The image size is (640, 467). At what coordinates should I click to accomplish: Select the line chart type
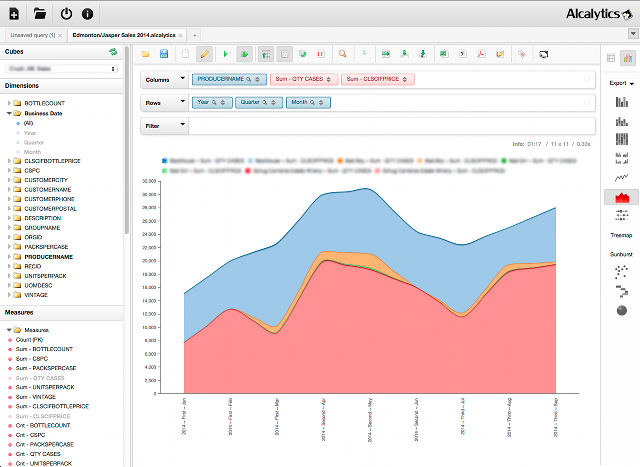click(622, 177)
